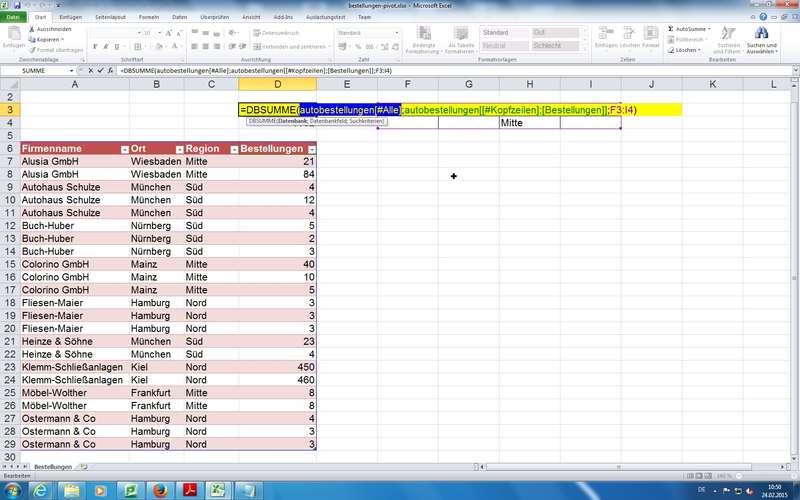This screenshot has height=500, width=800.
Task: Open the insert function fx dialog
Action: click(111, 72)
